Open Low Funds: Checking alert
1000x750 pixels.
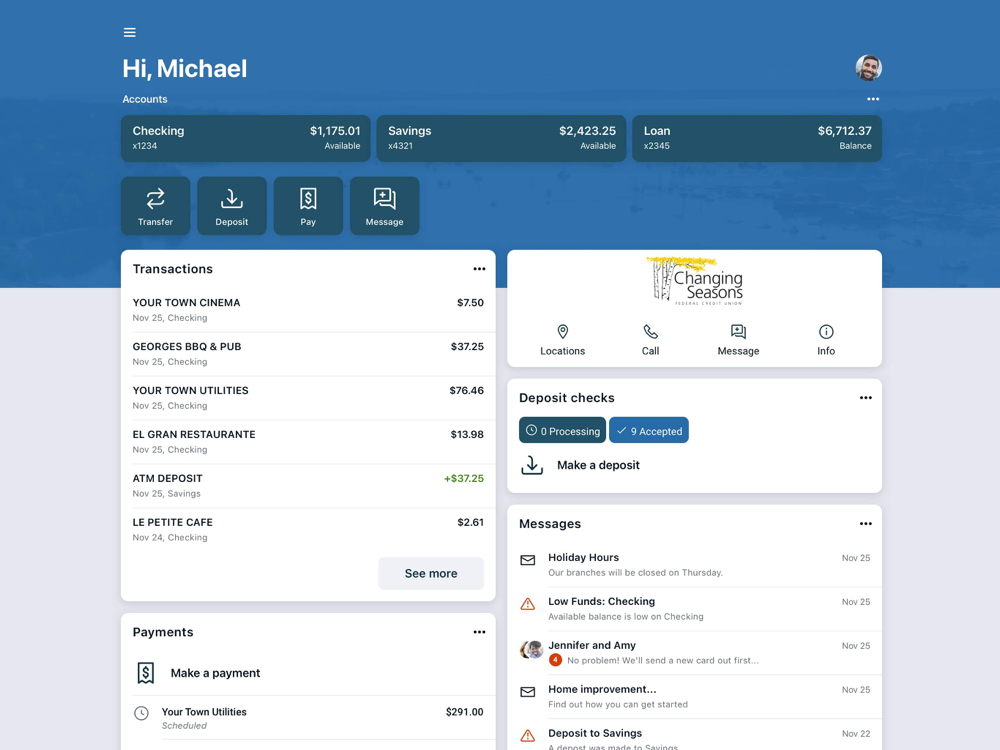695,609
